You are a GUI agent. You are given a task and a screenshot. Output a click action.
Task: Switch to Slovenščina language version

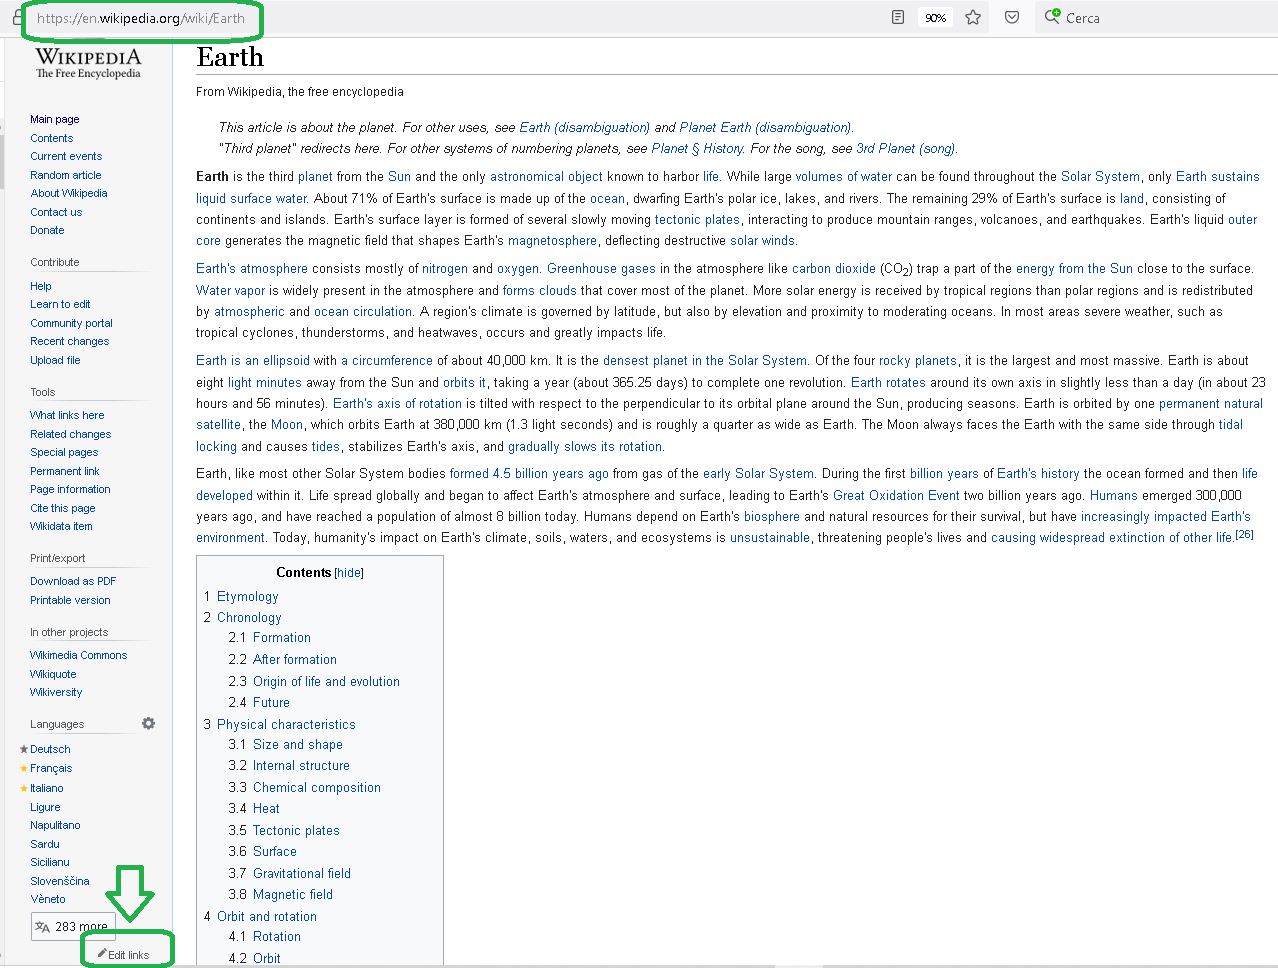coord(60,881)
